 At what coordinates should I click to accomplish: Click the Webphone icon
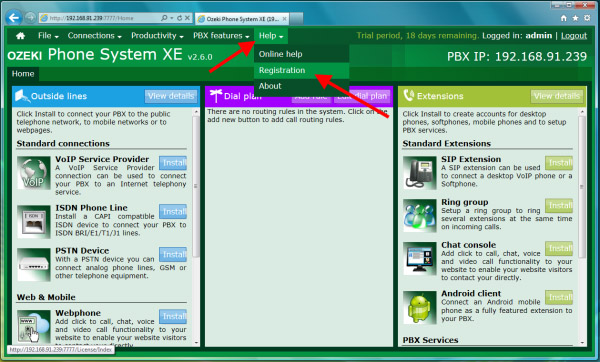pyautogui.click(x=34, y=326)
